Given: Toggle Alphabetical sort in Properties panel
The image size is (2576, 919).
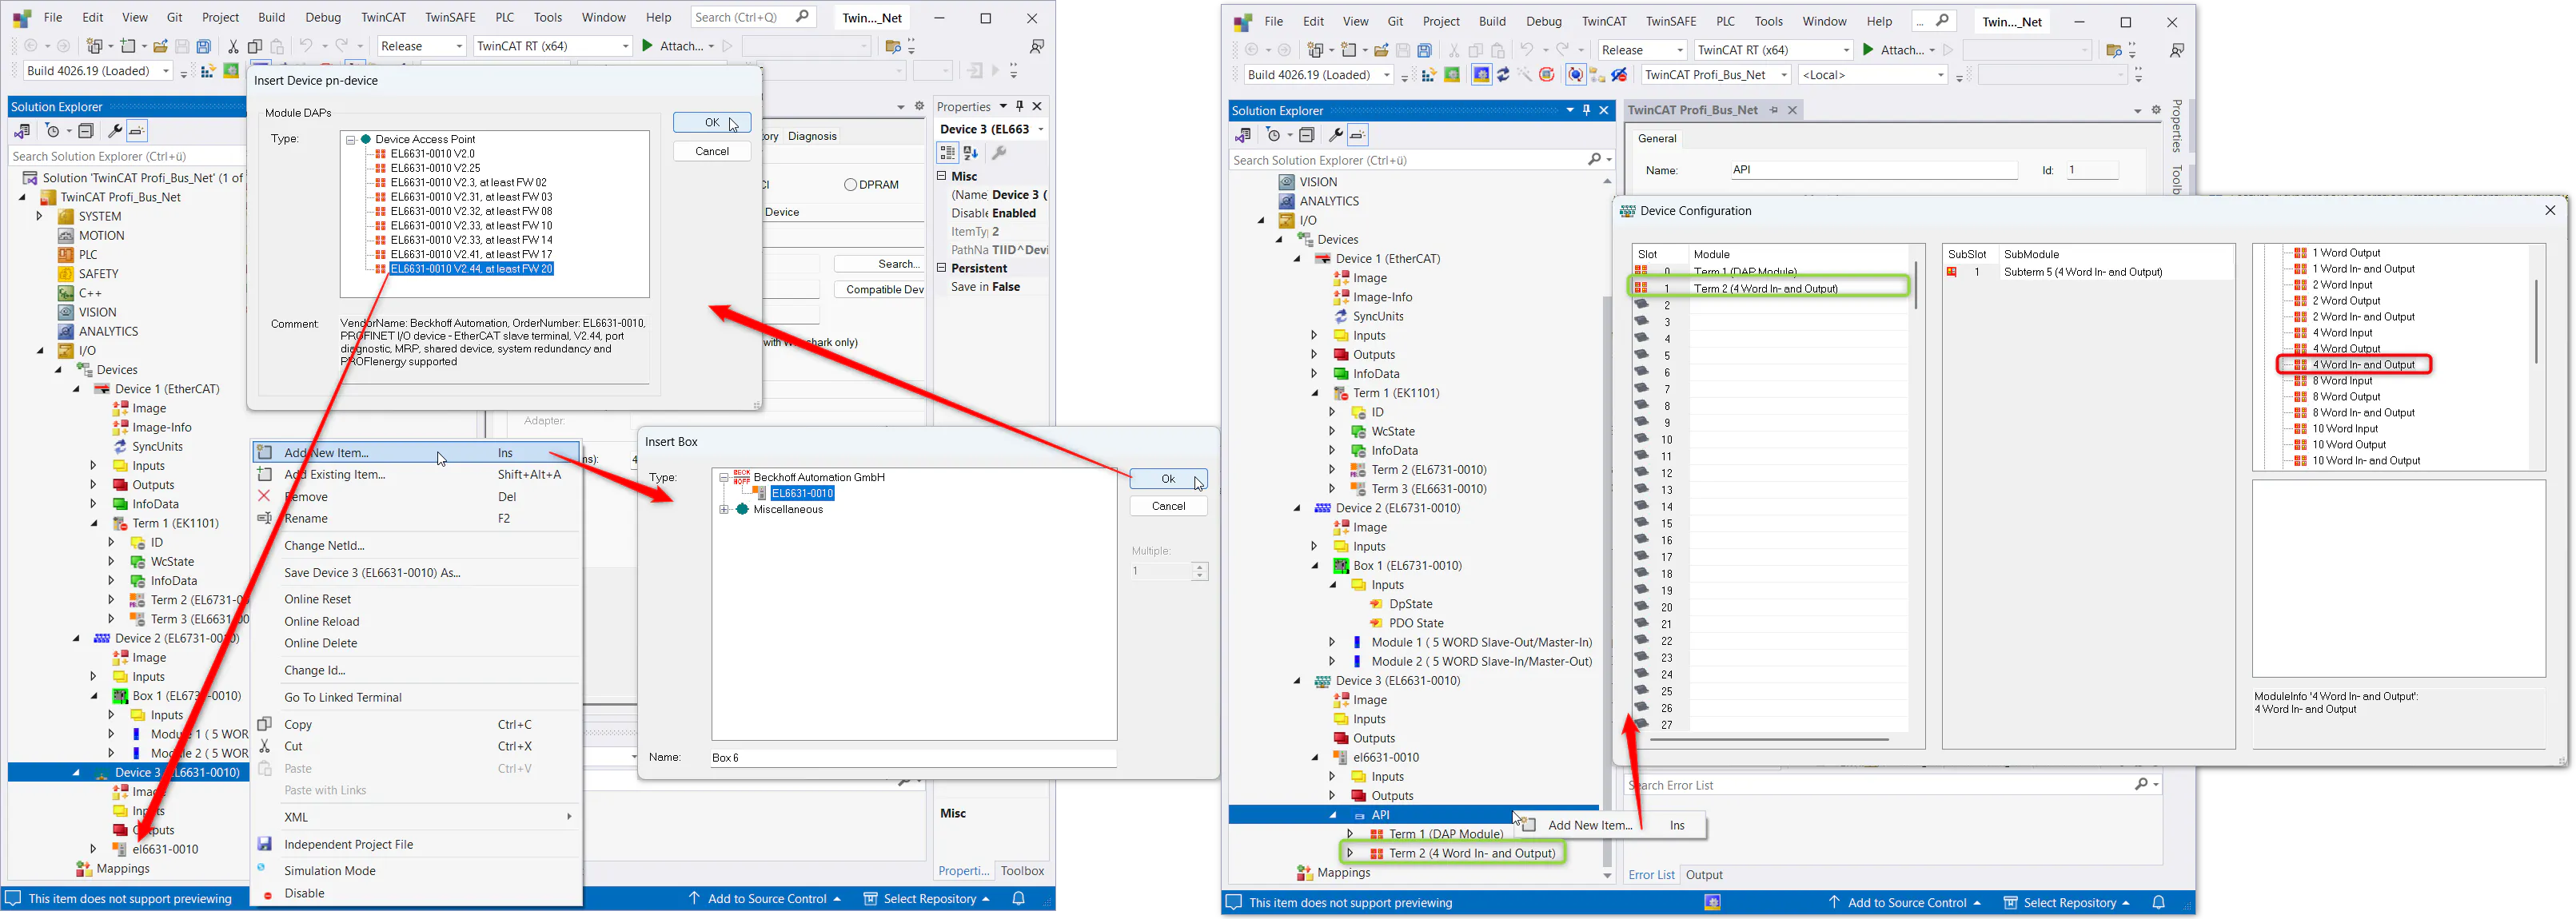Looking at the screenshot, I should (970, 153).
